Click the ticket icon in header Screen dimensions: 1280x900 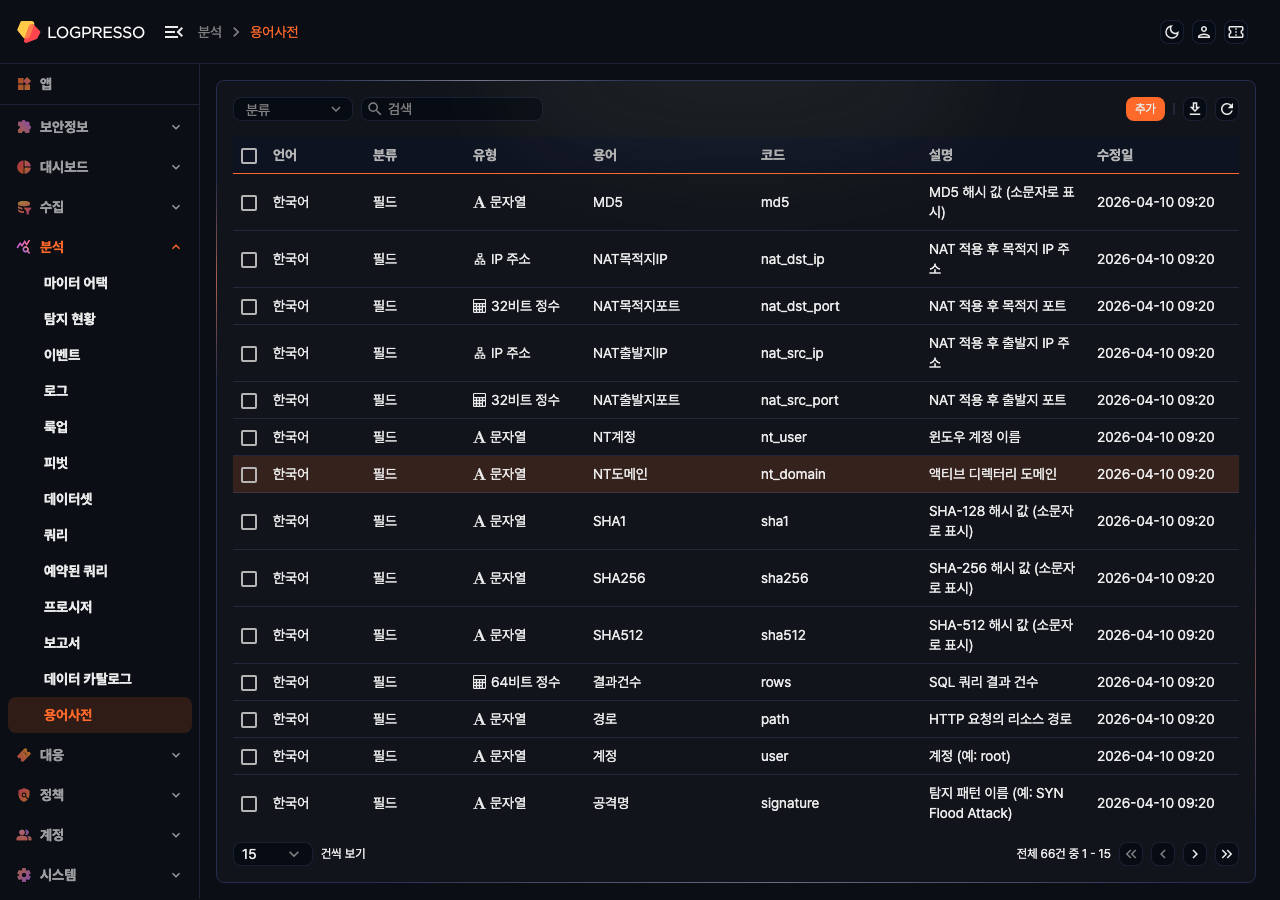point(1236,32)
